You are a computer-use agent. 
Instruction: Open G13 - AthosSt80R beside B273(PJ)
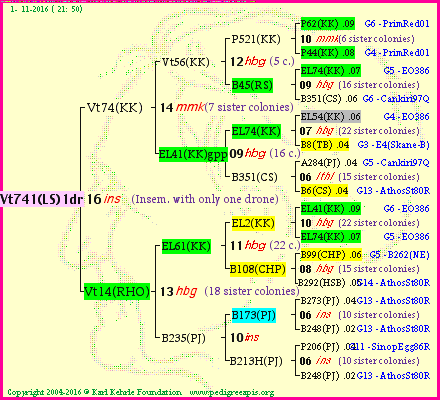[x=393, y=301]
